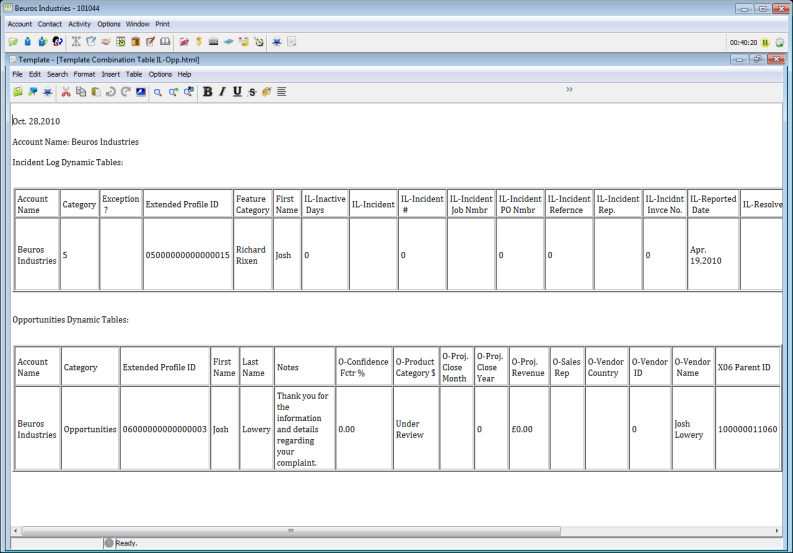Screen dimensions: 793x553
Task: Click the 'Oct. 28,2010' date text
Action: (36, 121)
